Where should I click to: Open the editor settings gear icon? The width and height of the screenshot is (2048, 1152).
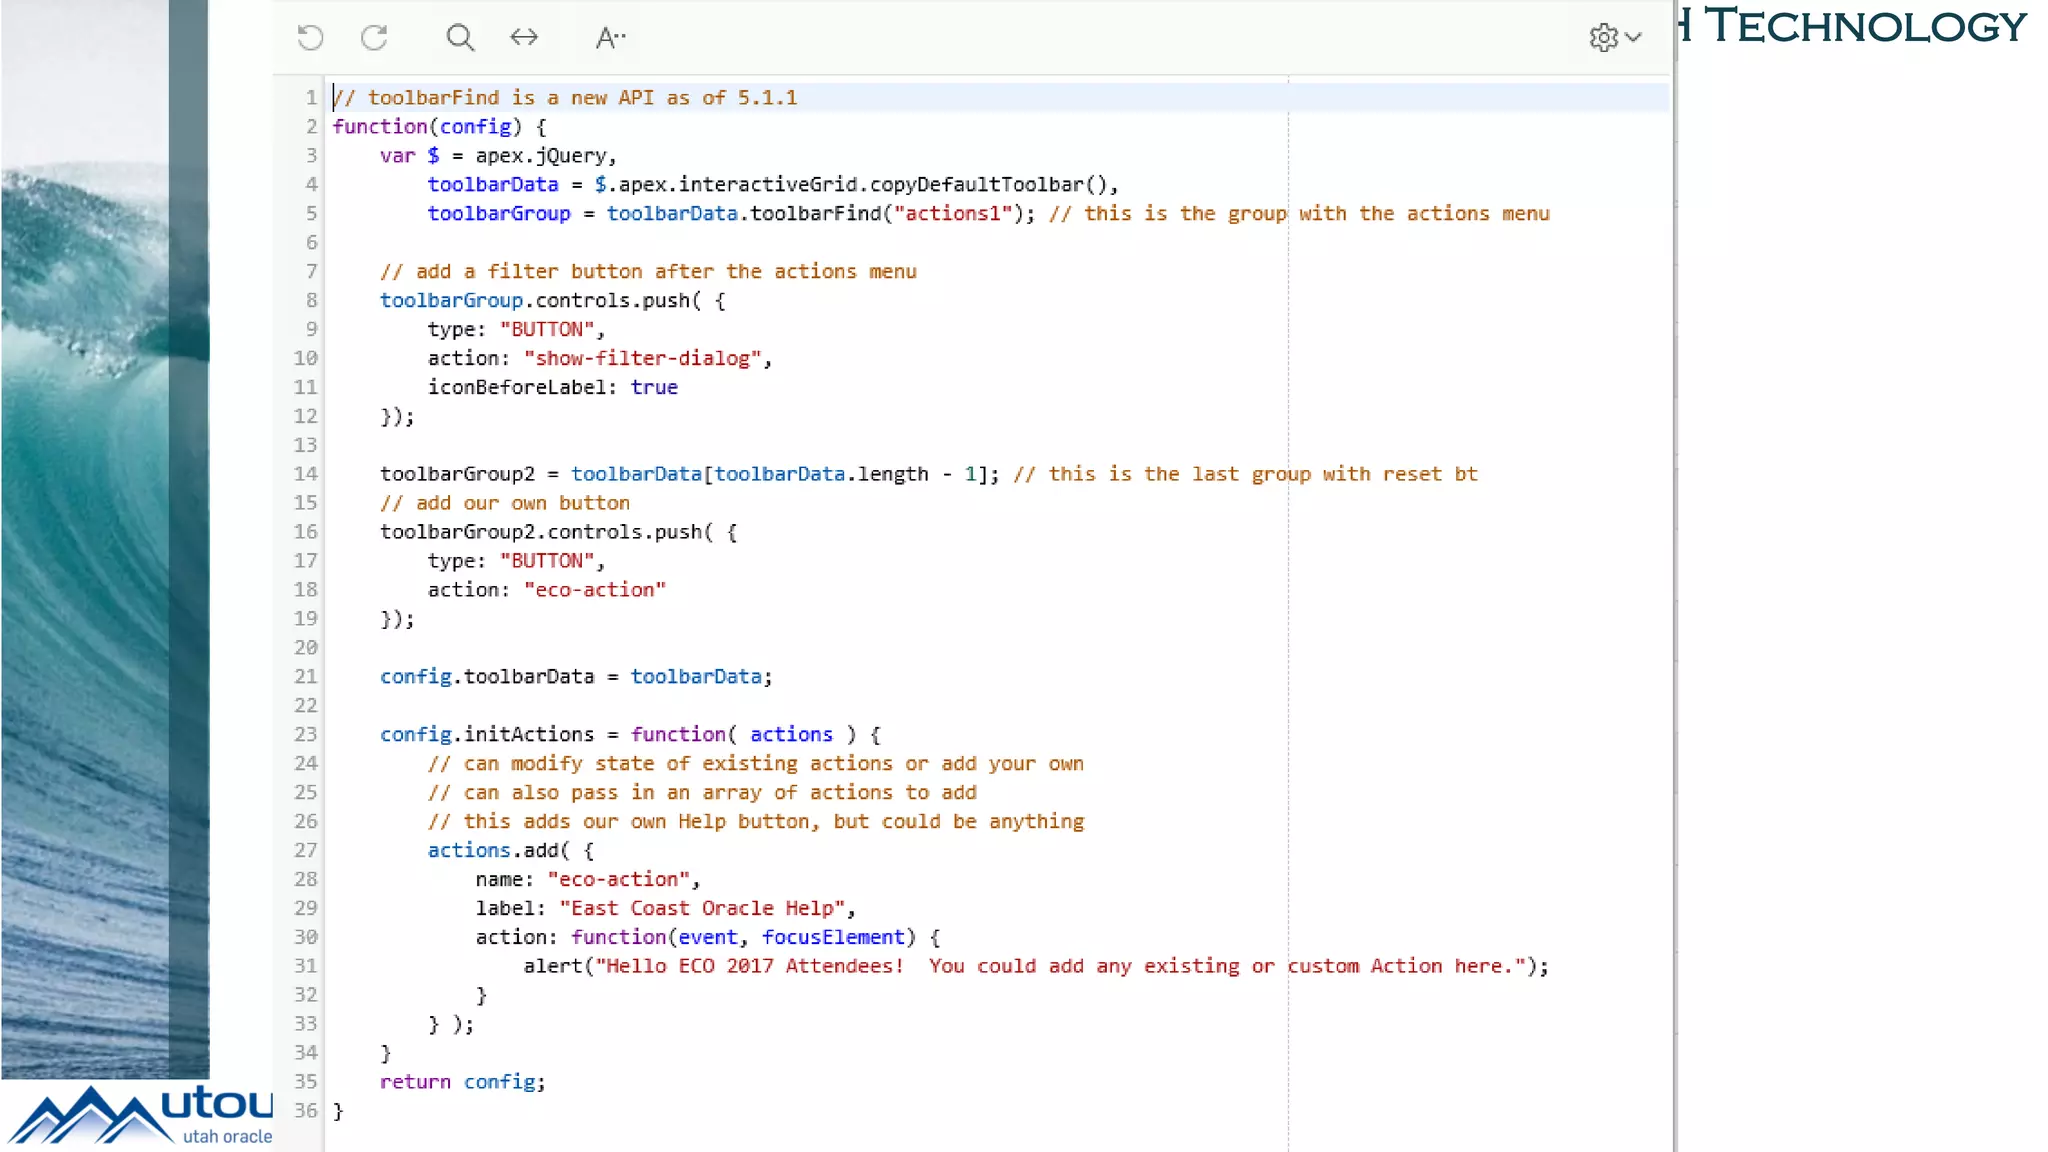pyautogui.click(x=1603, y=38)
